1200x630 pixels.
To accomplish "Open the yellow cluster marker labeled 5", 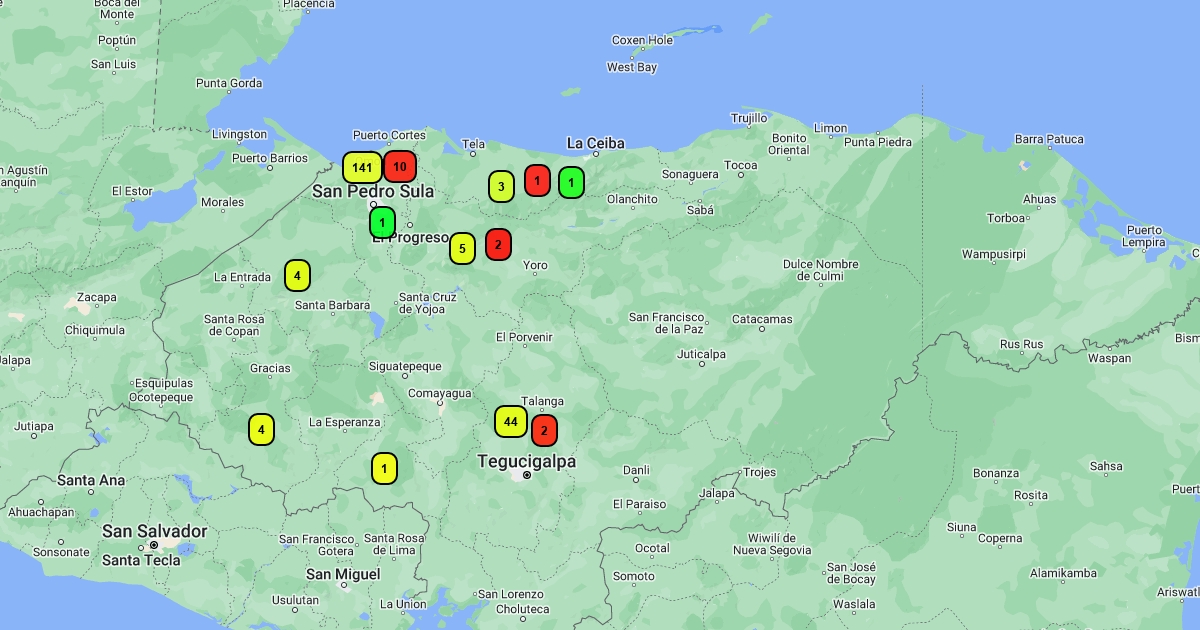I will pos(462,248).
